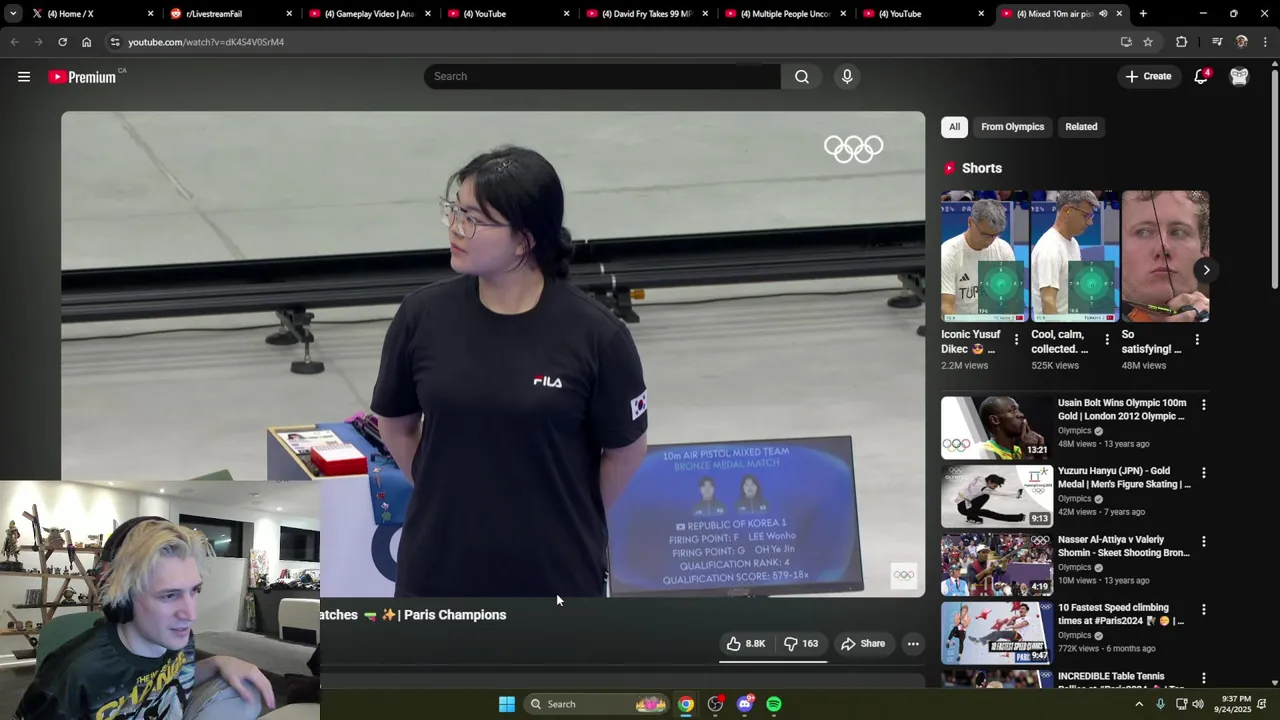Screen dimensions: 1280x720
Task: Open Yuzuru Hanyu Gold Medal video title
Action: pyautogui.click(x=1124, y=478)
